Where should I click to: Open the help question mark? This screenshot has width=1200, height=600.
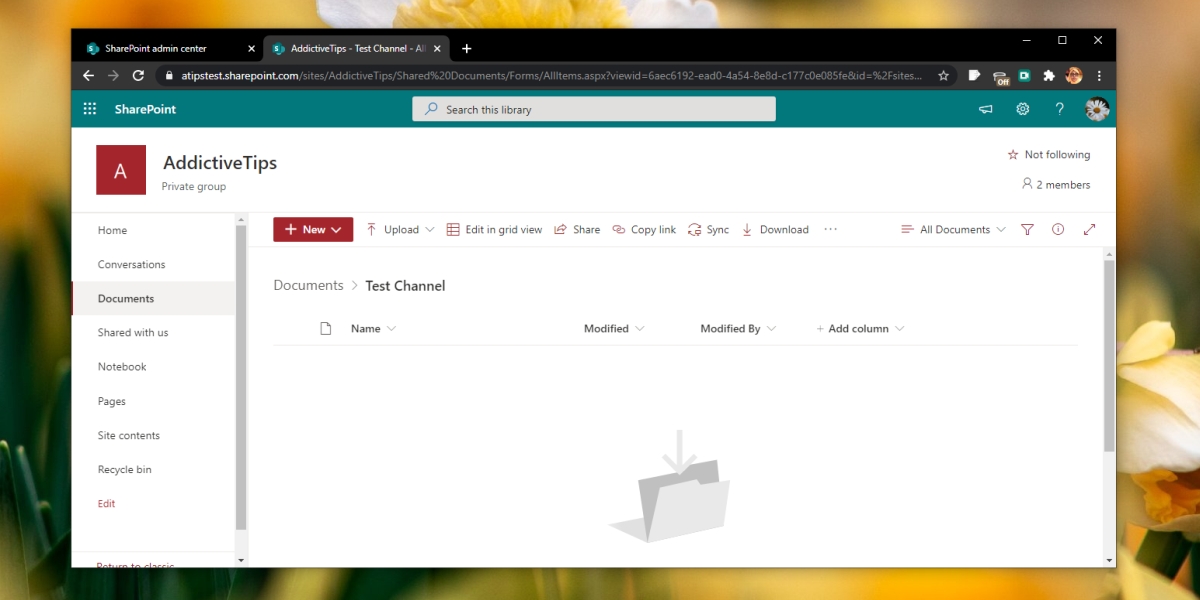point(1060,109)
